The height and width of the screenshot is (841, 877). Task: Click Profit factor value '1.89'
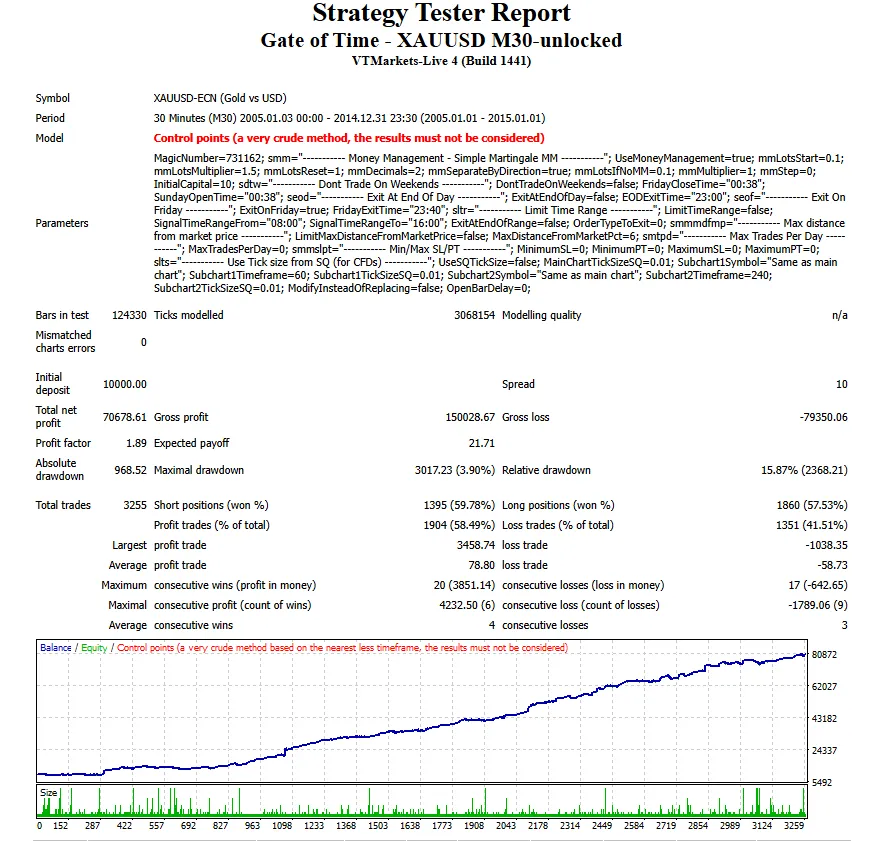click(x=136, y=443)
